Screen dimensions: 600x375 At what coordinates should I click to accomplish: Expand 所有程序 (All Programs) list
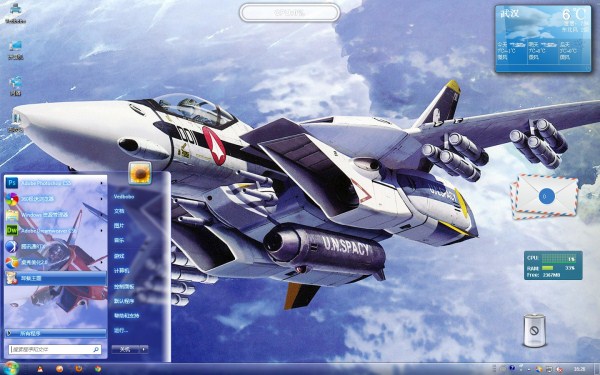click(55, 333)
